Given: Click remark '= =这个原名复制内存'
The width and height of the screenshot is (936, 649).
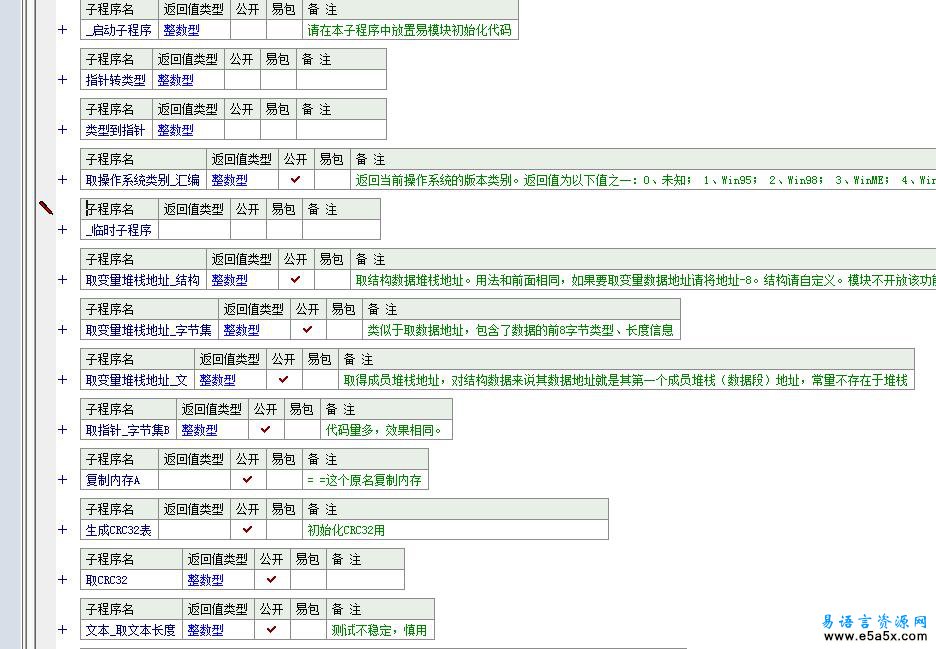Looking at the screenshot, I should tap(364, 479).
